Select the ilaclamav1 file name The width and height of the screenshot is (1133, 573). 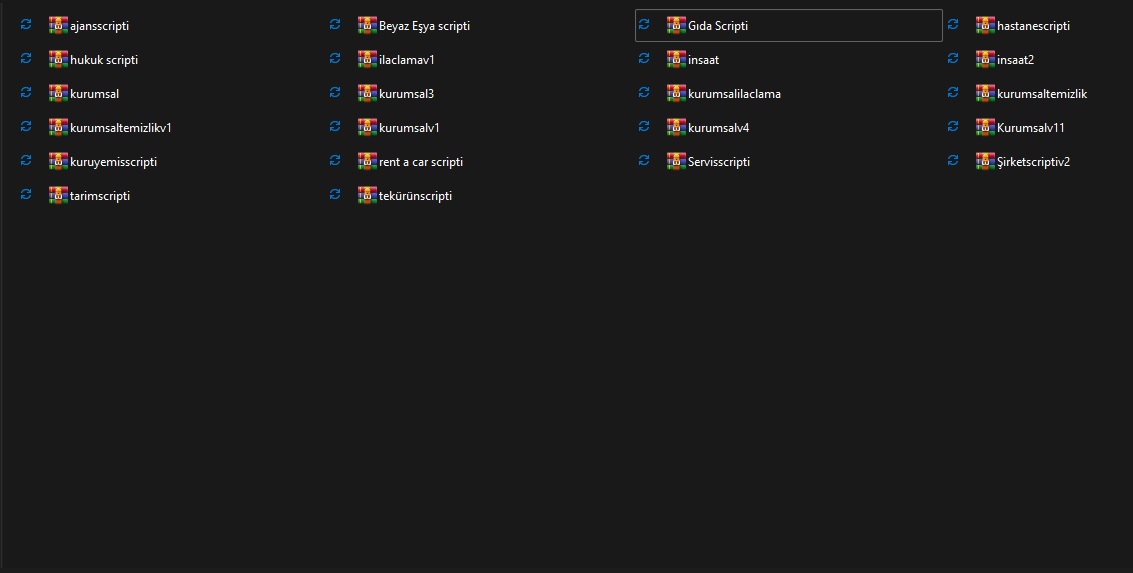(x=407, y=60)
